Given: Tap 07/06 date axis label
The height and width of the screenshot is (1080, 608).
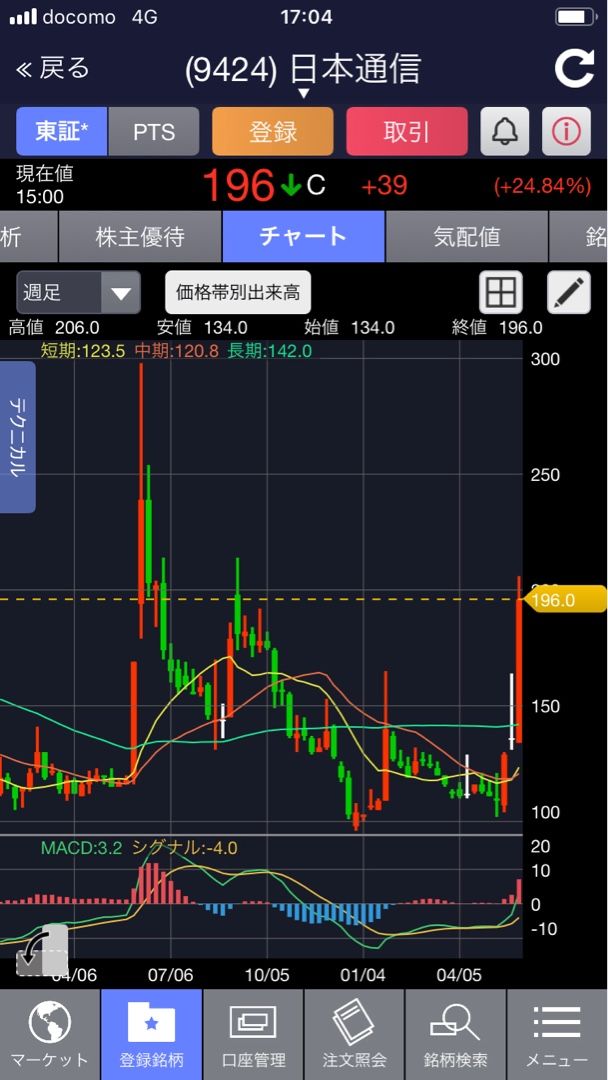Looking at the screenshot, I should click(x=171, y=975).
